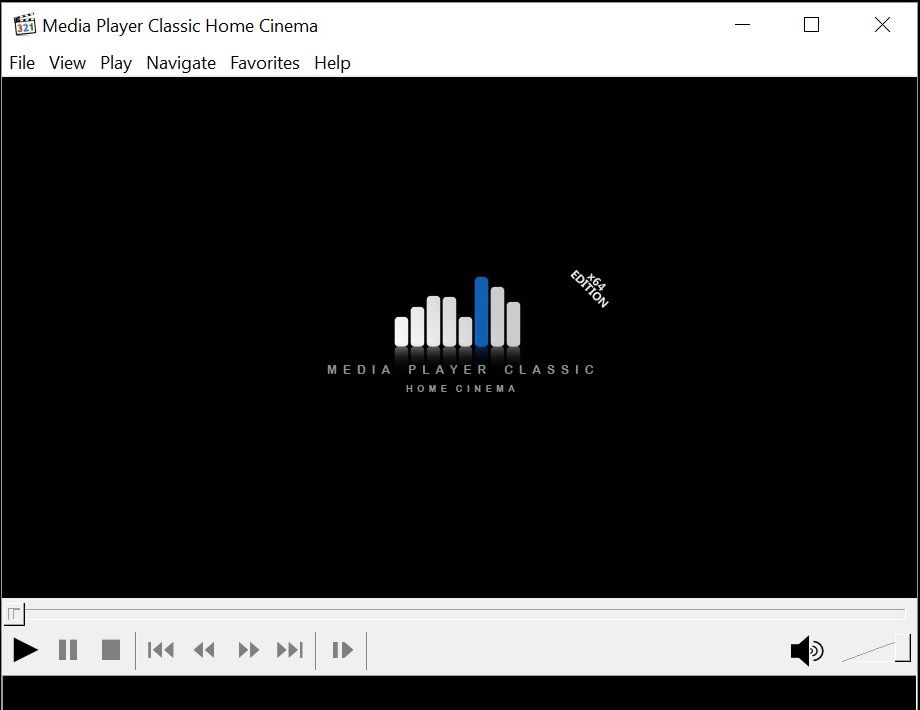Start playback with the Play button

[25, 650]
